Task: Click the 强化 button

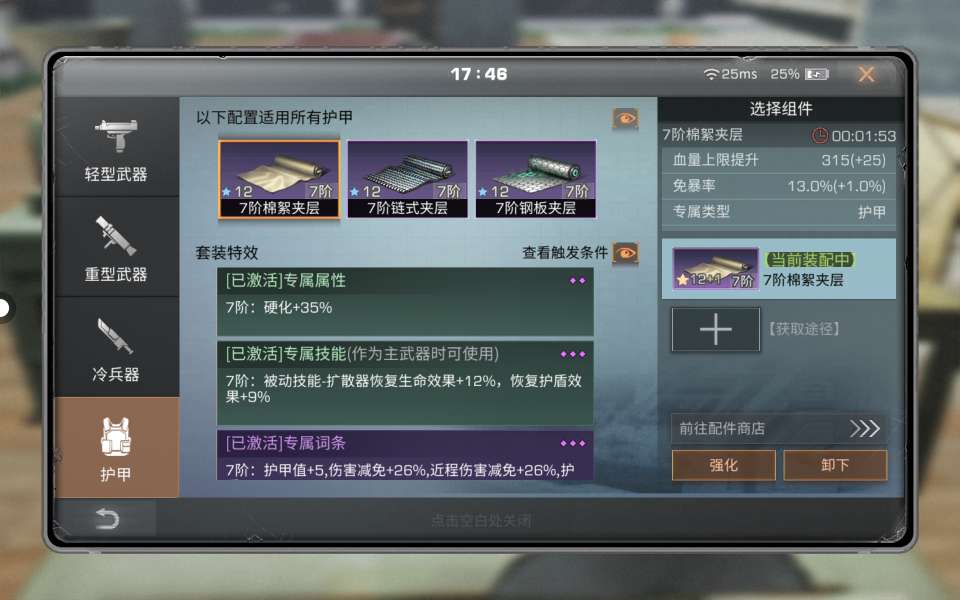Action: click(724, 465)
